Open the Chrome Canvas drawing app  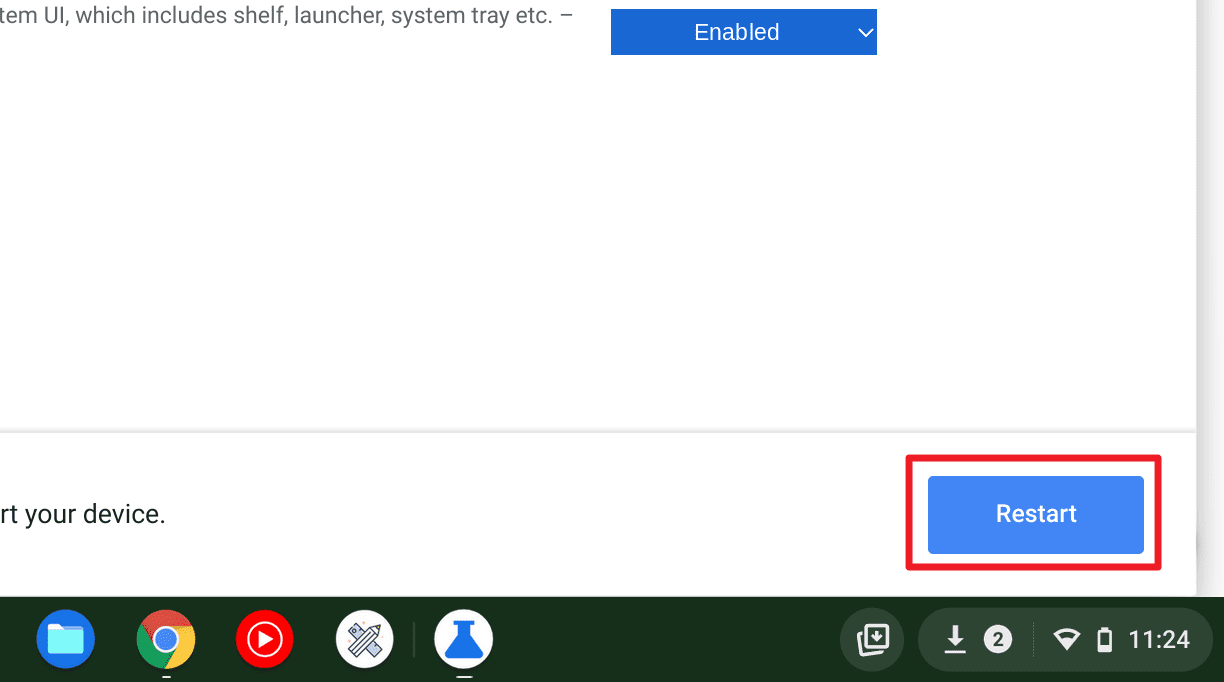(364, 639)
